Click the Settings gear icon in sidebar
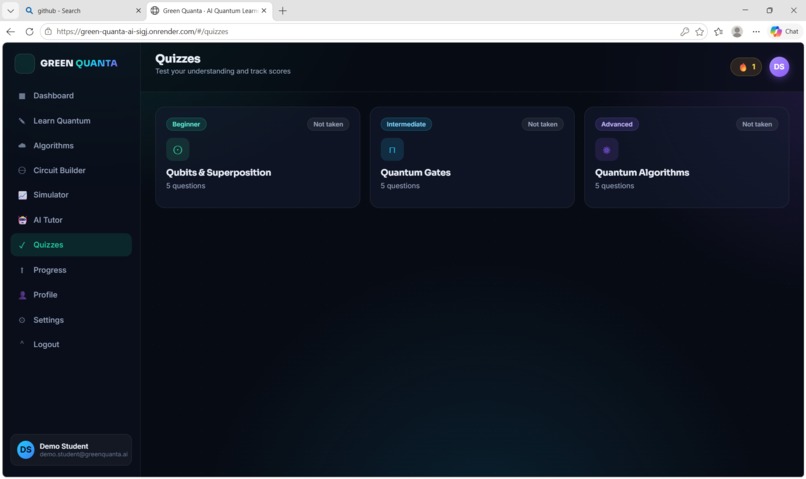 pyautogui.click(x=22, y=320)
